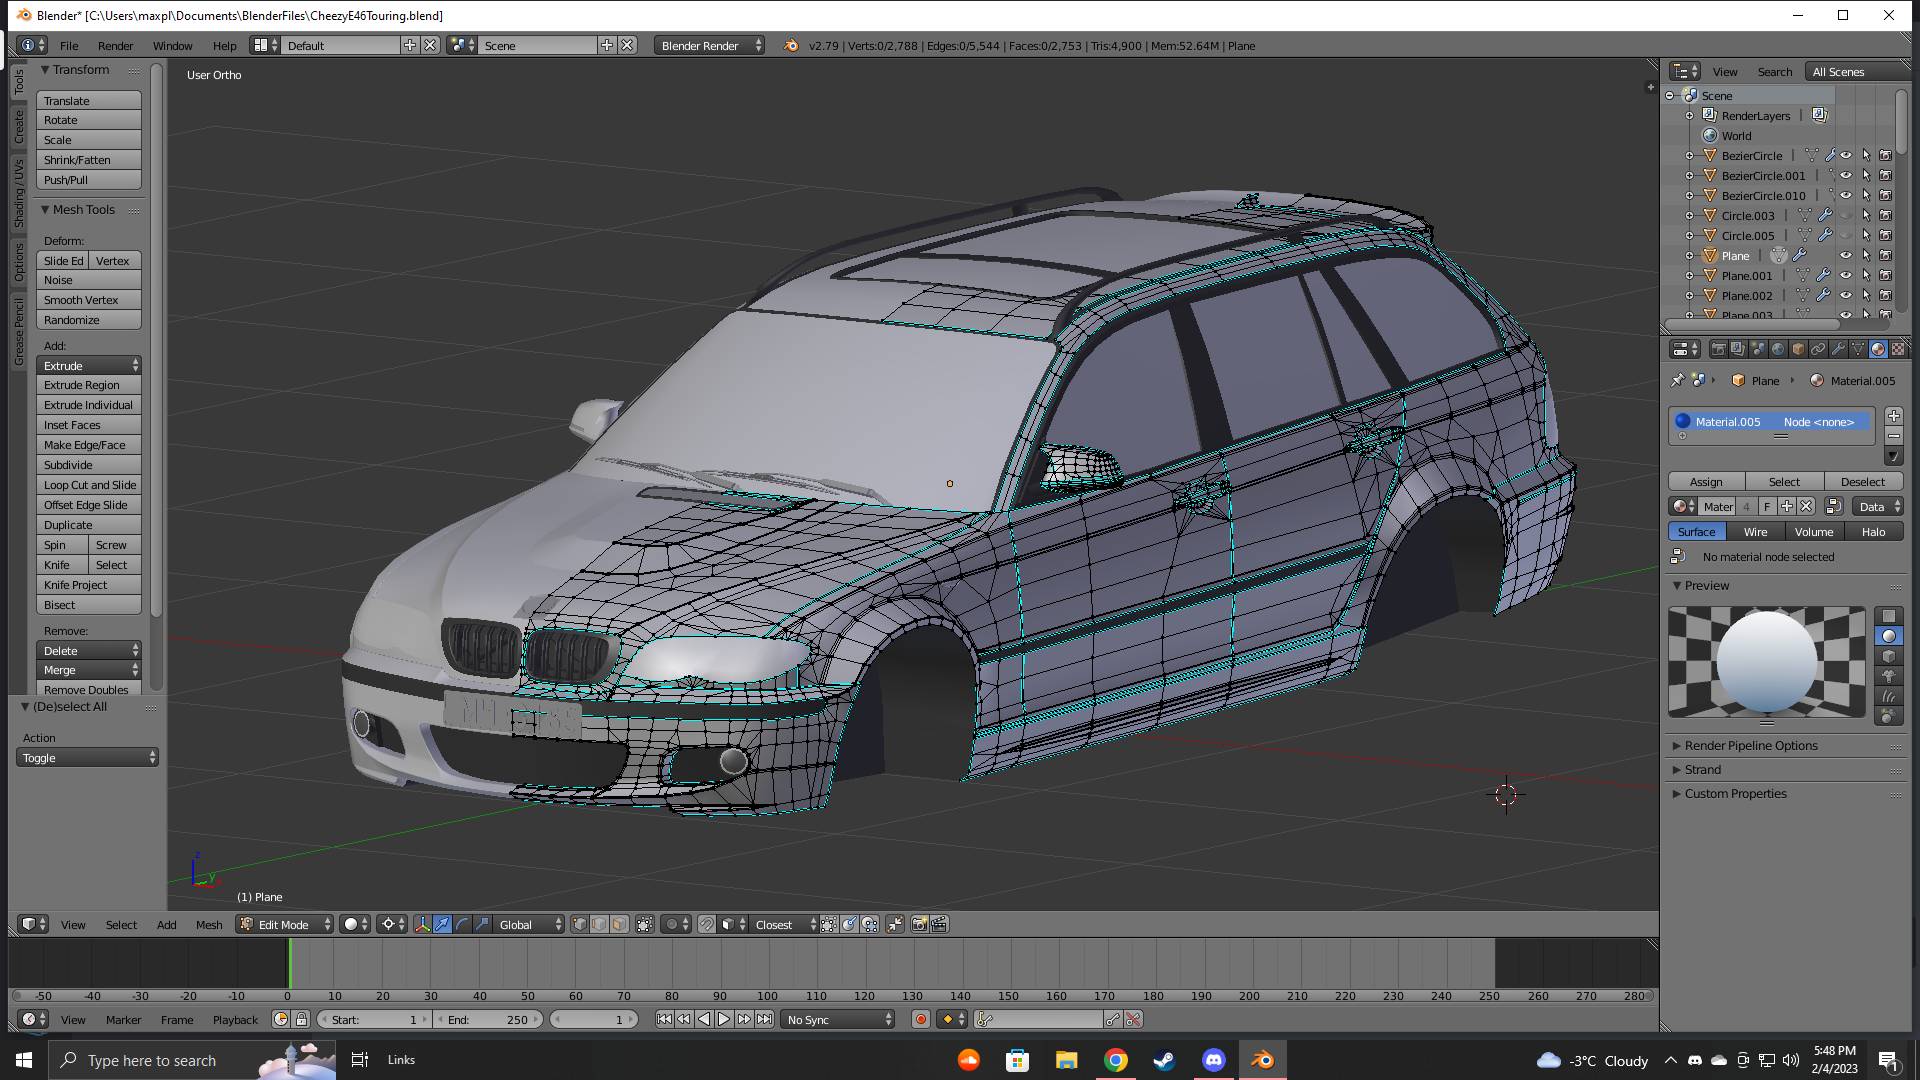Screen dimensions: 1920x1080
Task: Open the Edit Mode dropdown
Action: click(285, 925)
